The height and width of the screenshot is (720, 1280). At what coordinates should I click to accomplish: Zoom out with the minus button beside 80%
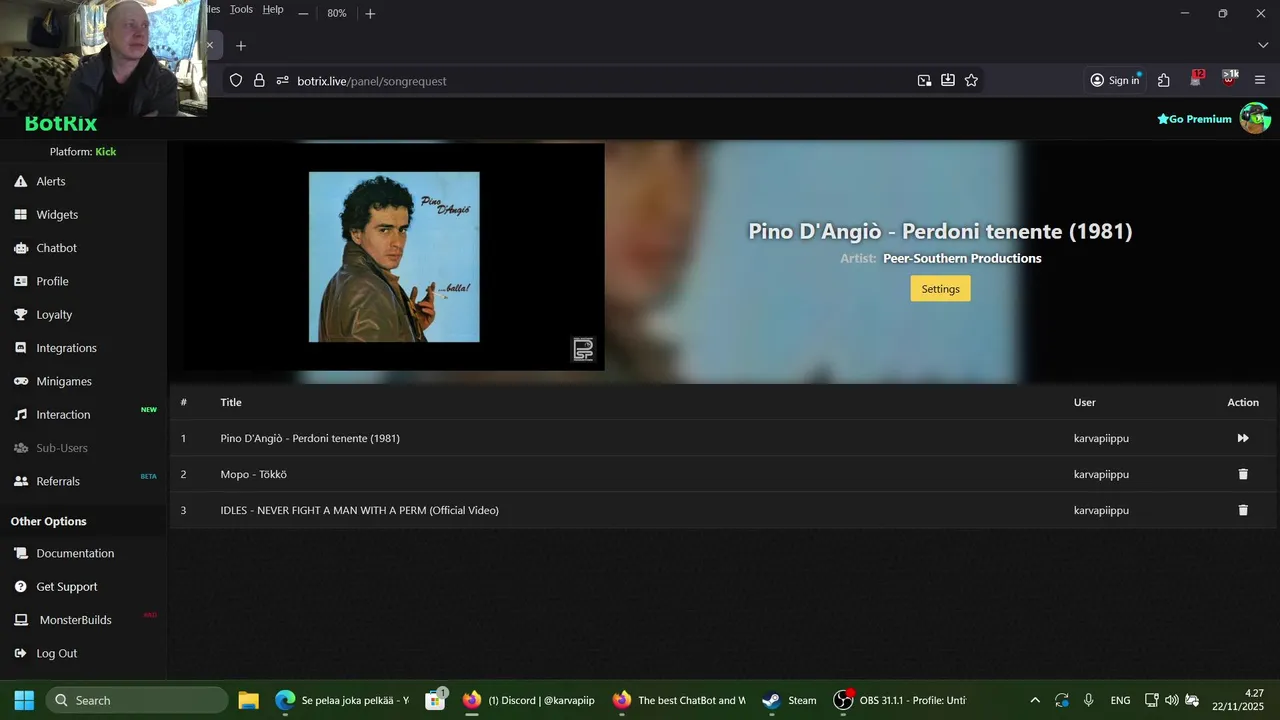tap(303, 13)
